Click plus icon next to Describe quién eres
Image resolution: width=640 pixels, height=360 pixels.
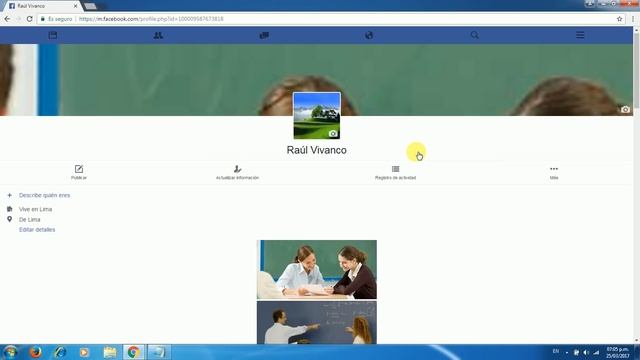9,195
